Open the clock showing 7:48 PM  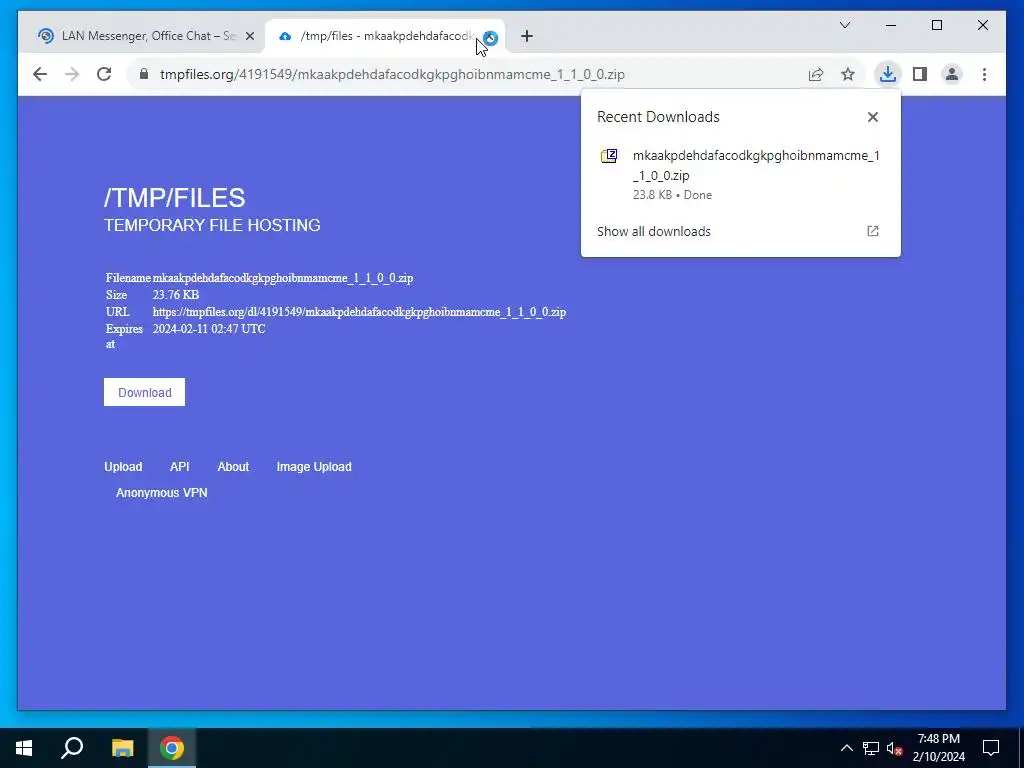(938, 748)
